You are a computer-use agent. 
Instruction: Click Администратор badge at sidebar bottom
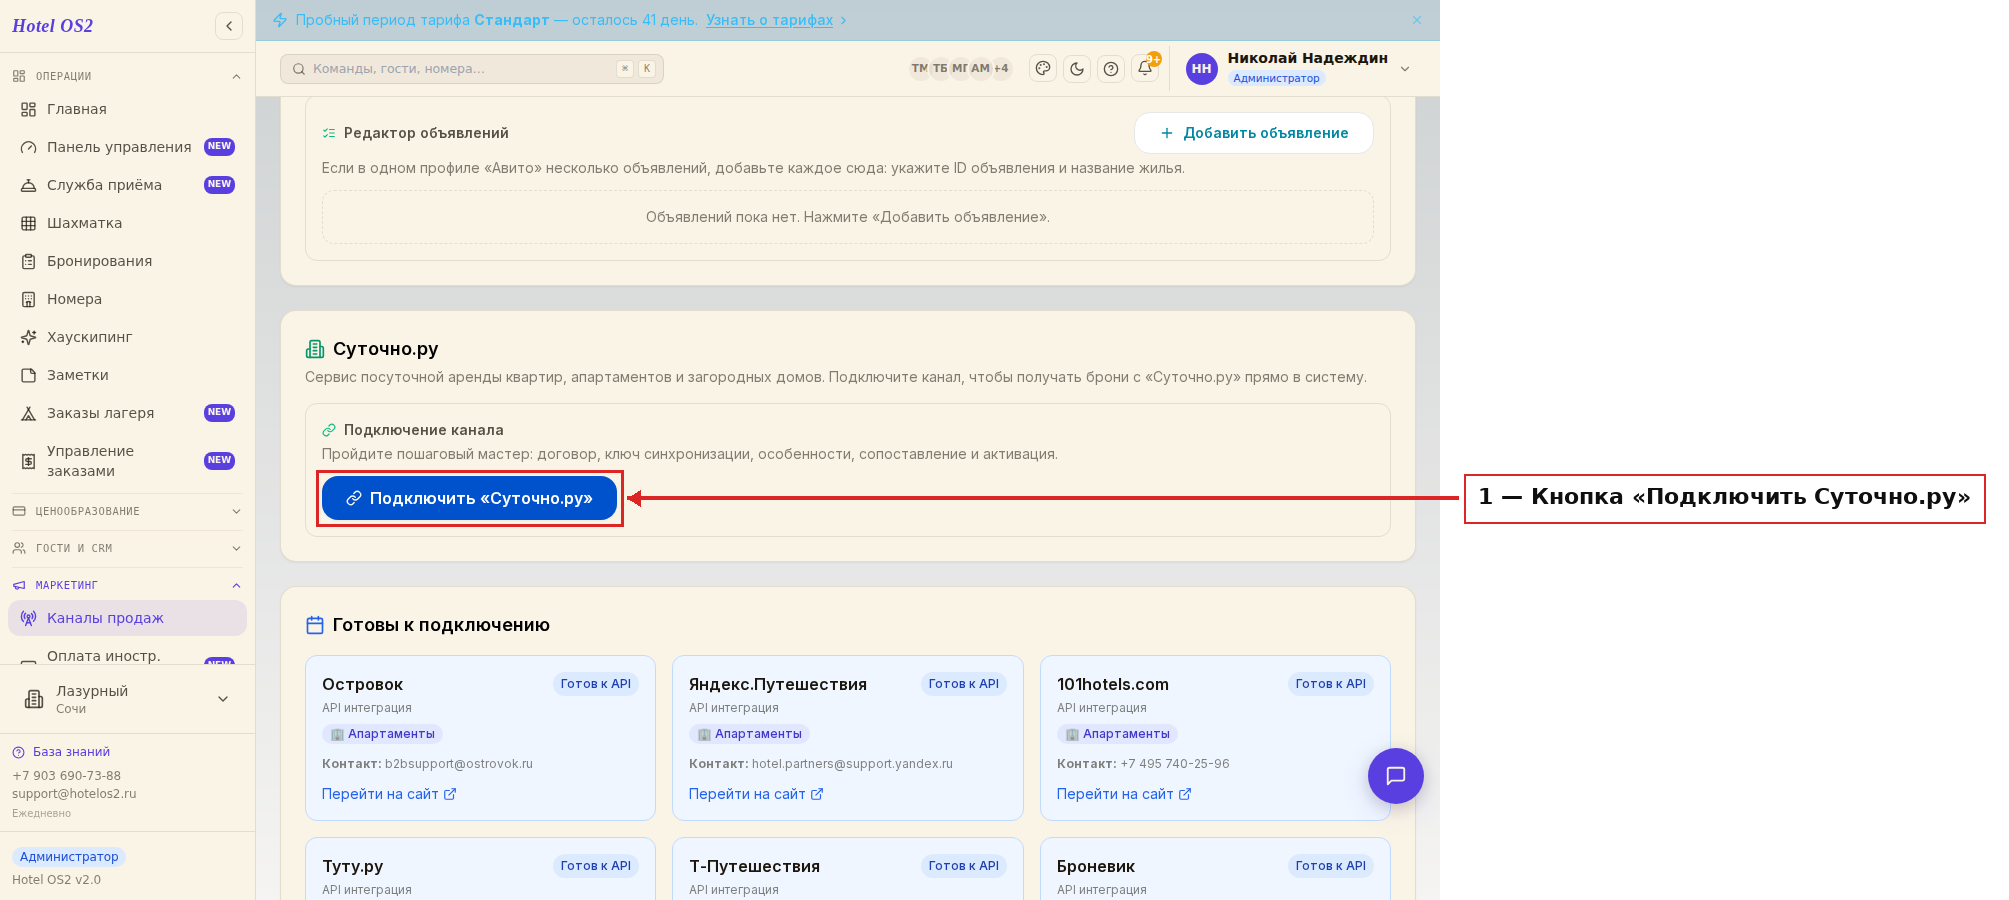69,857
